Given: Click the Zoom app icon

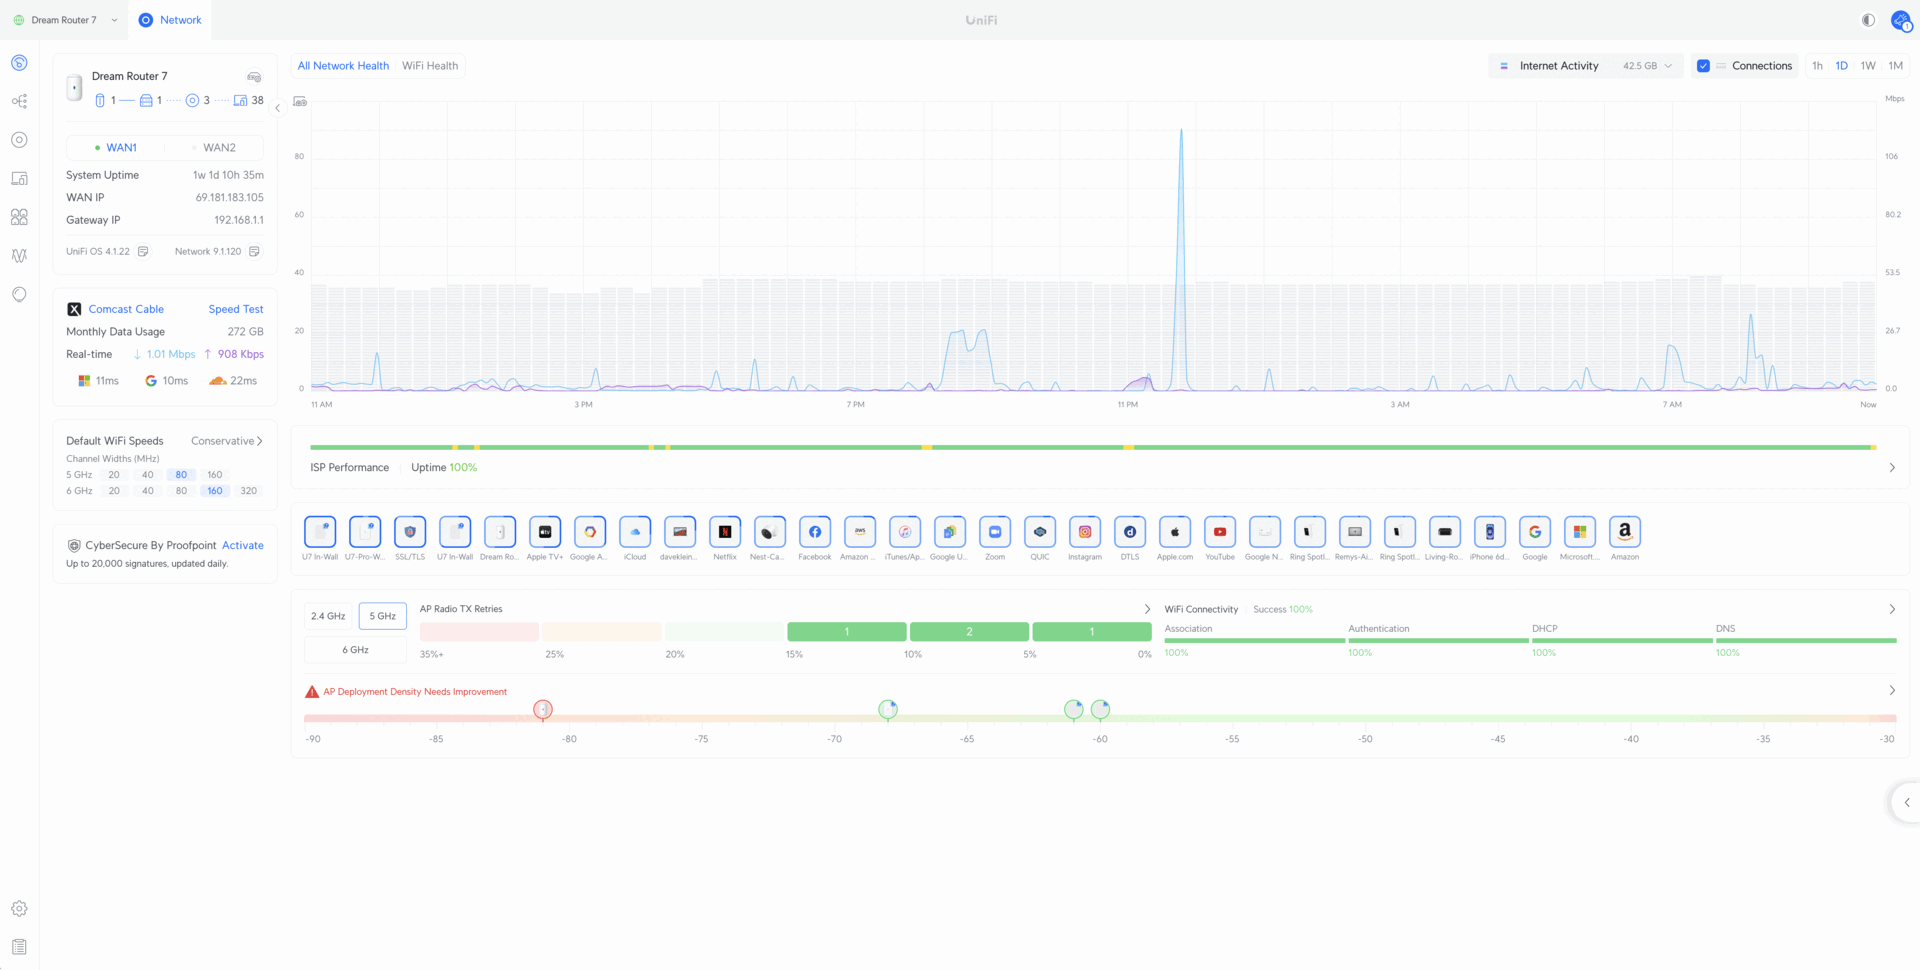Looking at the screenshot, I should tap(995, 532).
